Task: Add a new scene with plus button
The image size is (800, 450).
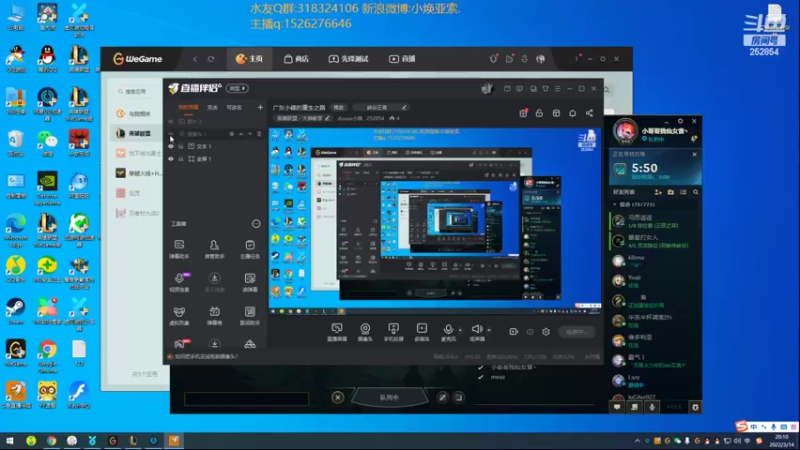Action: click(260, 107)
